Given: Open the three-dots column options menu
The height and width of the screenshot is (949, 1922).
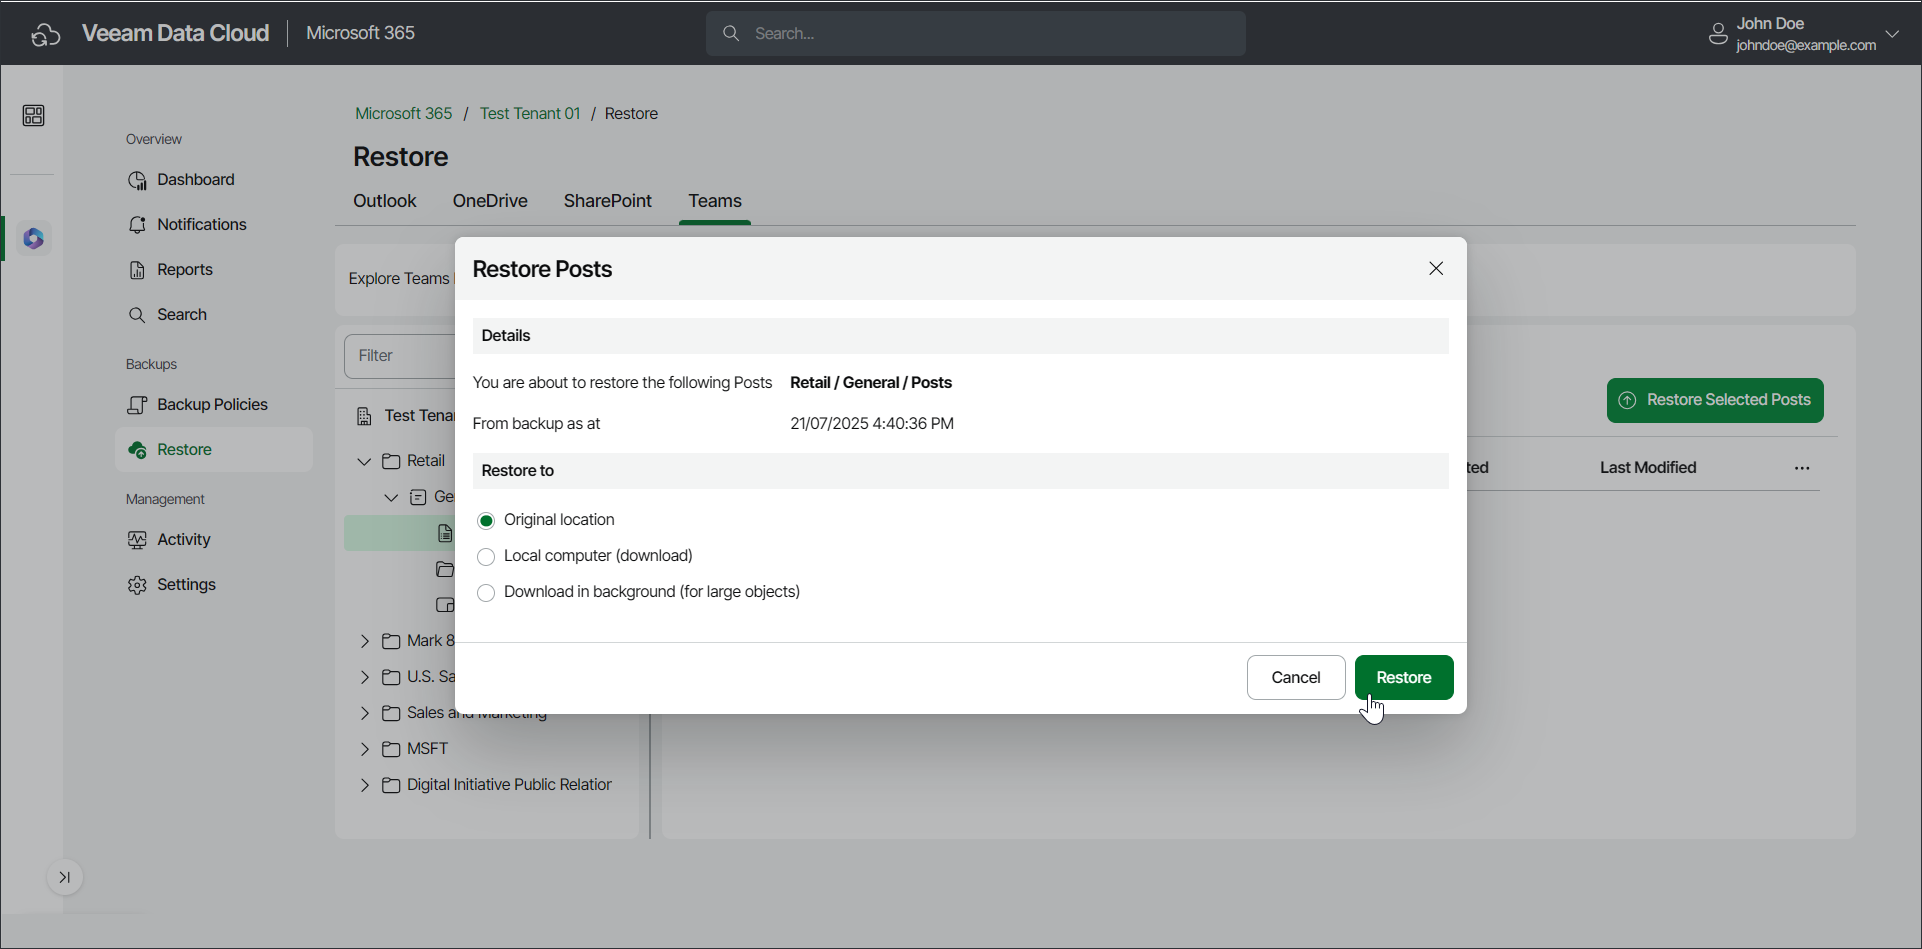Looking at the screenshot, I should [x=1802, y=468].
